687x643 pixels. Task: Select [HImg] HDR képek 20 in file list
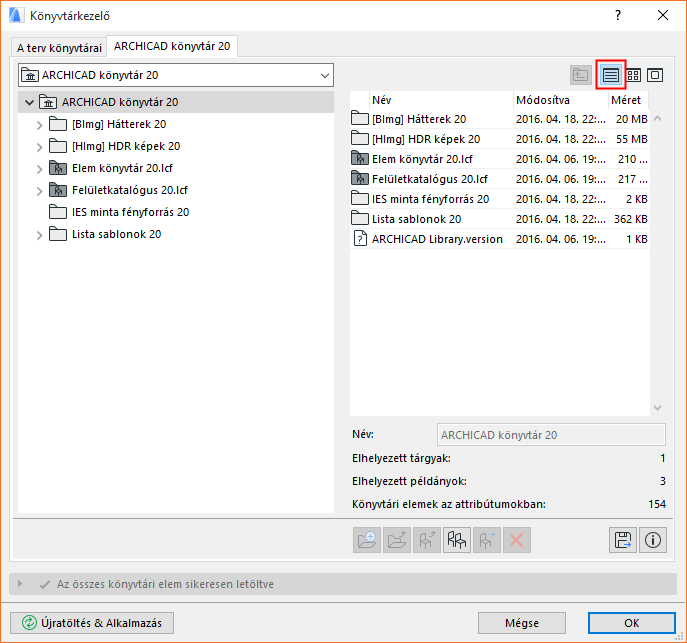pos(426,139)
